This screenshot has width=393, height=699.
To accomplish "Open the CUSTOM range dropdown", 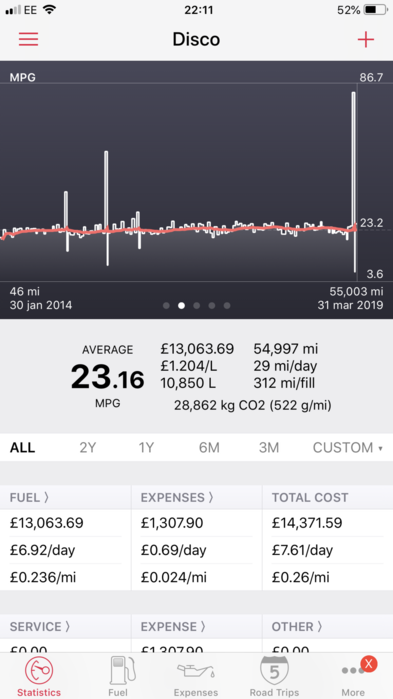I will pyautogui.click(x=348, y=447).
